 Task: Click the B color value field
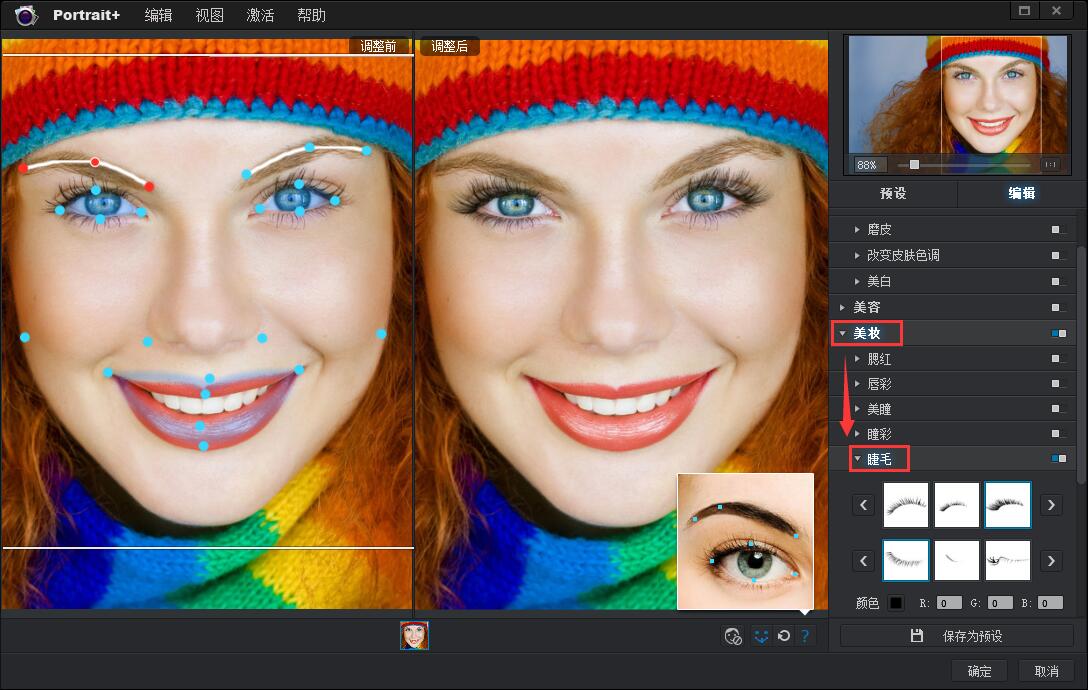click(1050, 603)
